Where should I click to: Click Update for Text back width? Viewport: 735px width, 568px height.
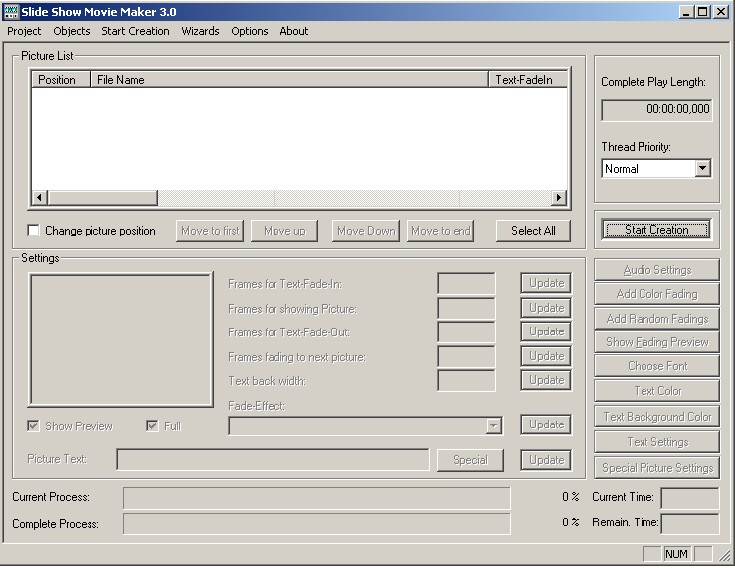pyautogui.click(x=546, y=380)
